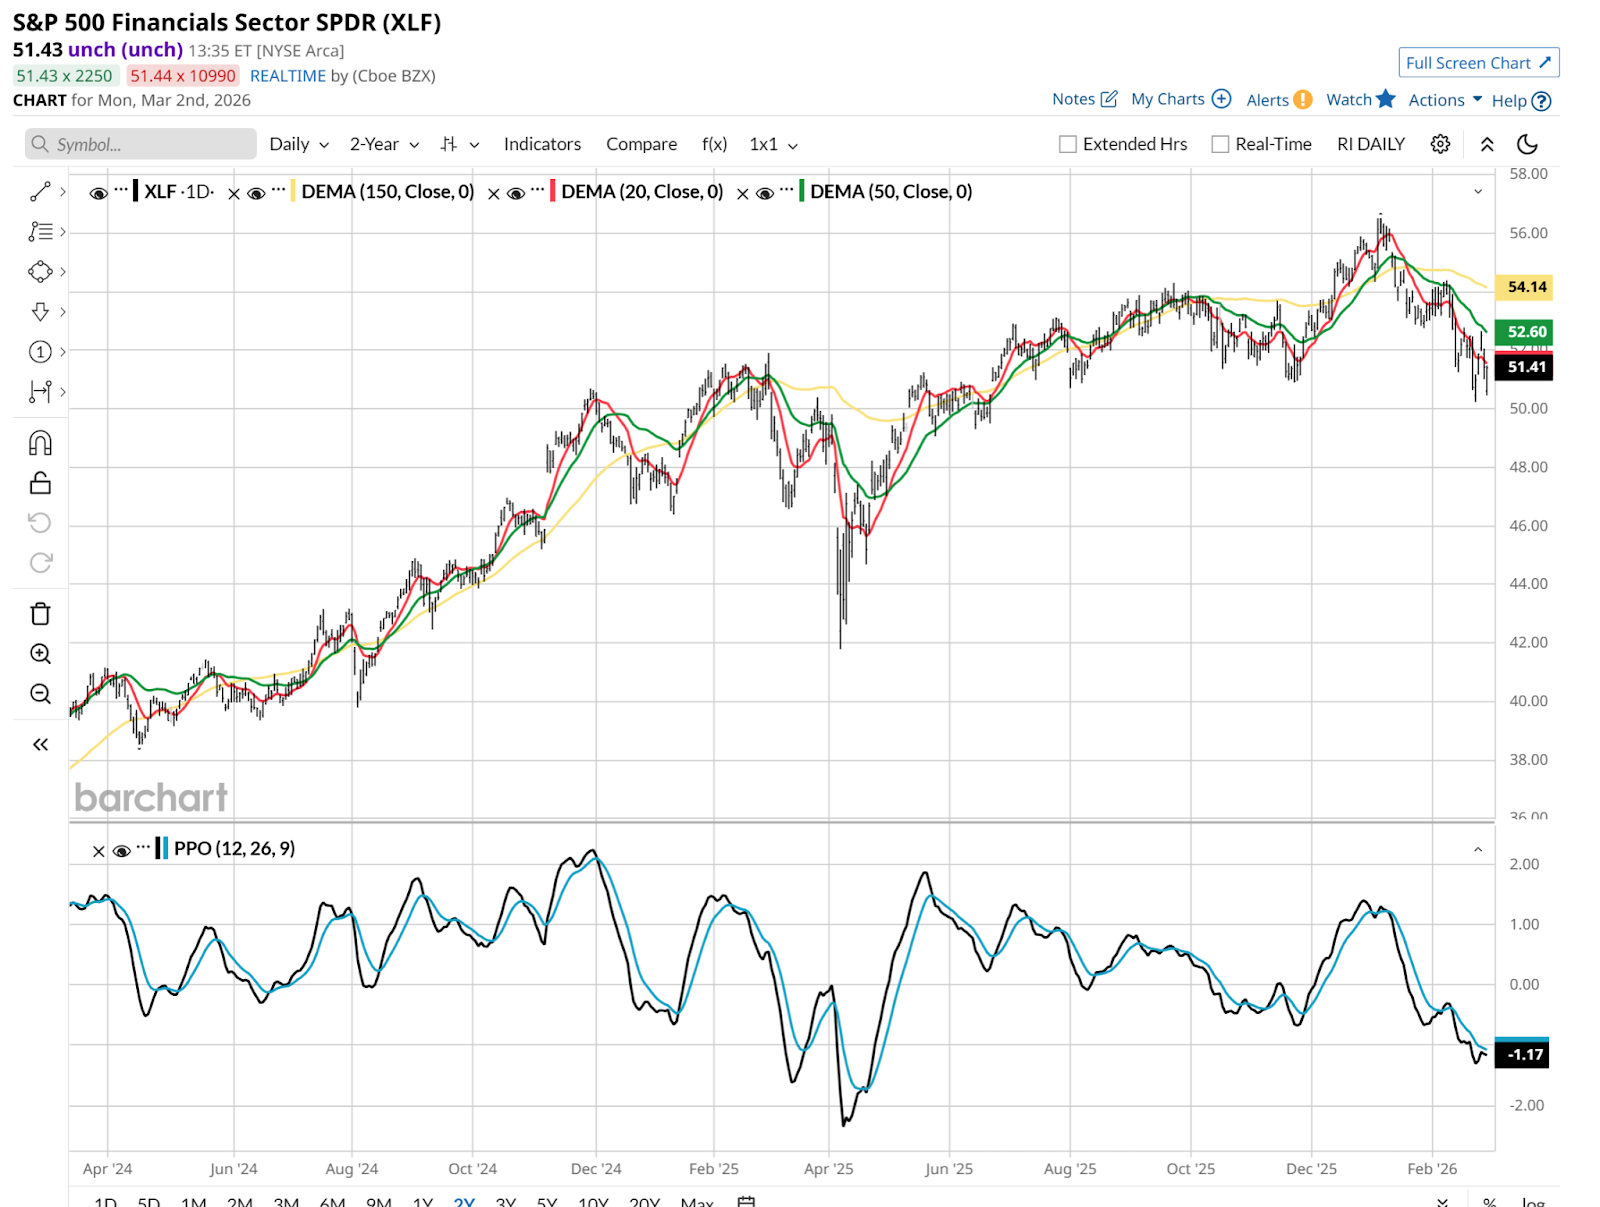Viewport: 1600px width, 1207px height.
Task: Click the magnet snap tool icon
Action: [x=40, y=443]
